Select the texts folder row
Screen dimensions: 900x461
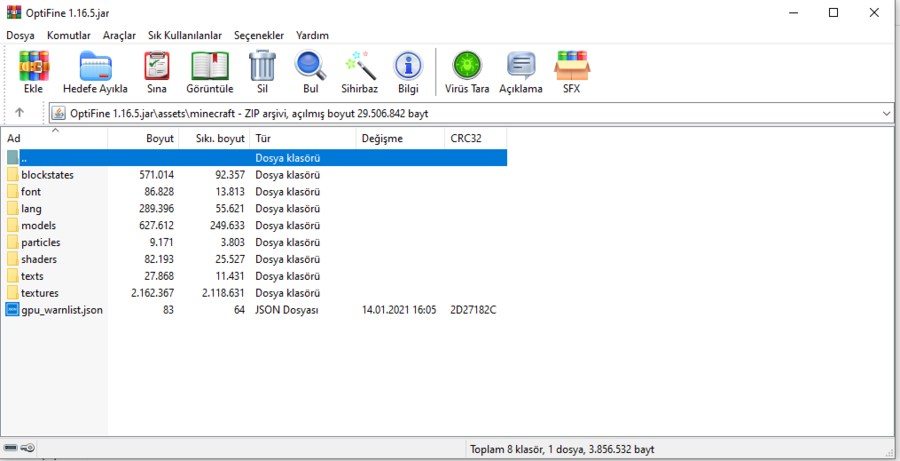click(254, 276)
